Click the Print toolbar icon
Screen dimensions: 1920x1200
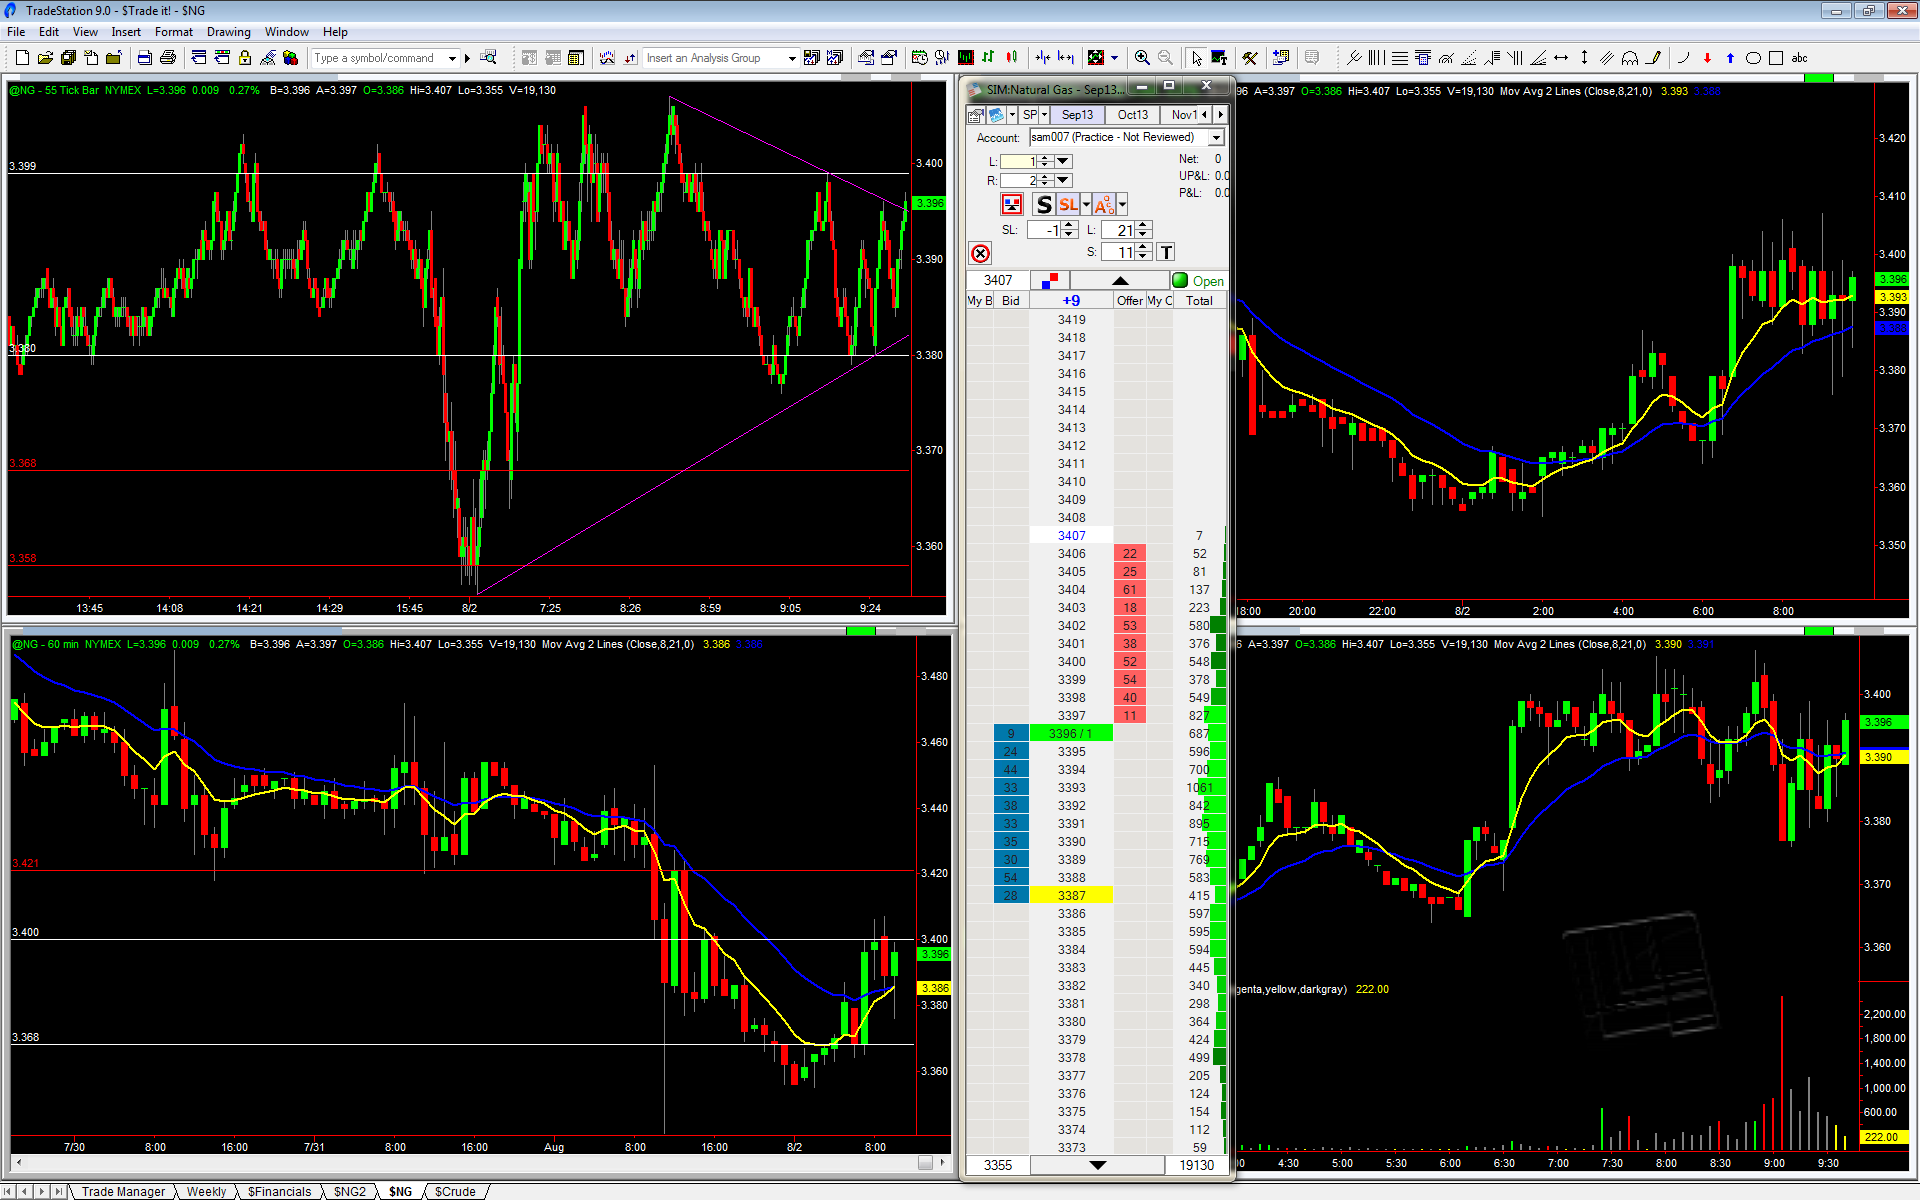pos(168,58)
